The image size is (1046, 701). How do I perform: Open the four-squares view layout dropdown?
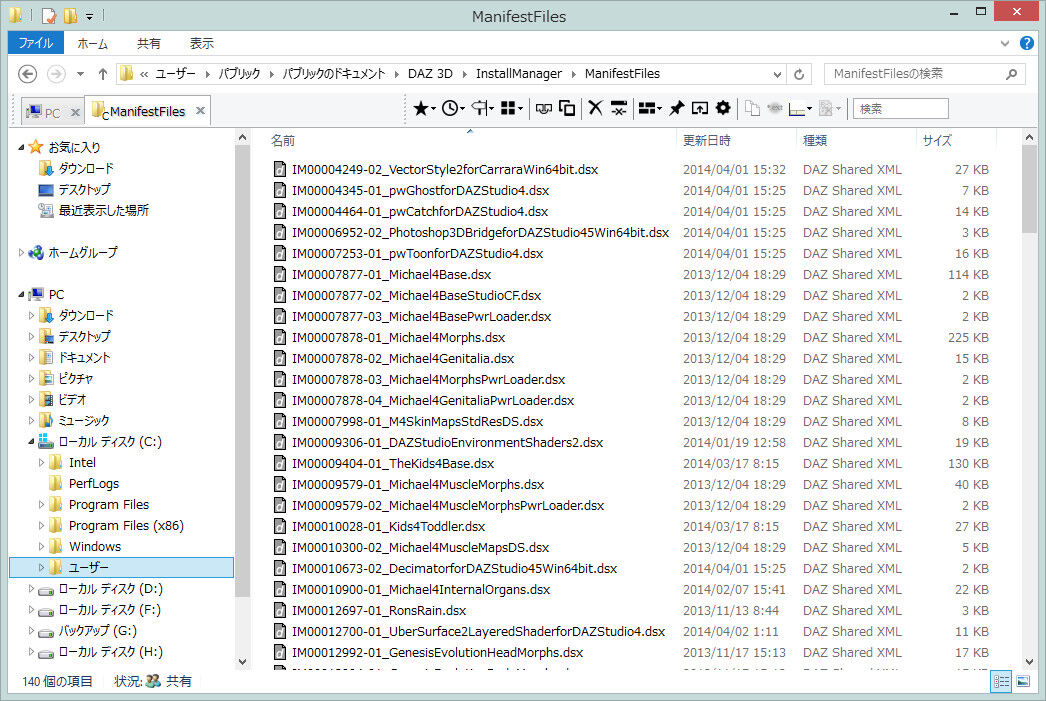point(512,108)
